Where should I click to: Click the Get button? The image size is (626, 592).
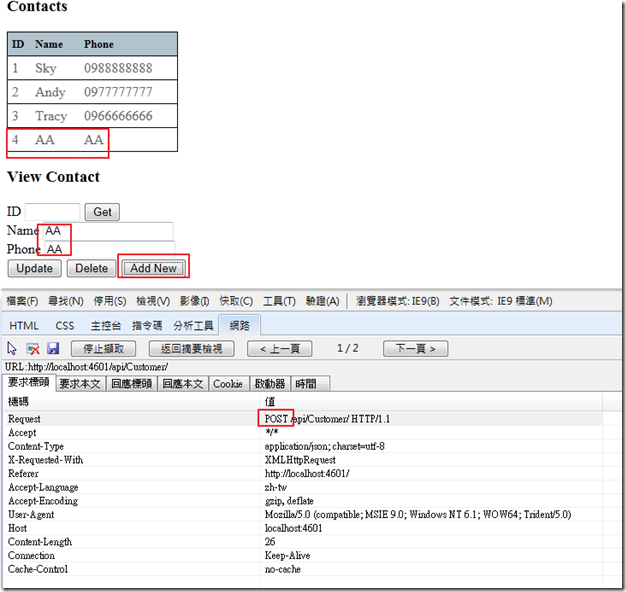click(x=102, y=212)
